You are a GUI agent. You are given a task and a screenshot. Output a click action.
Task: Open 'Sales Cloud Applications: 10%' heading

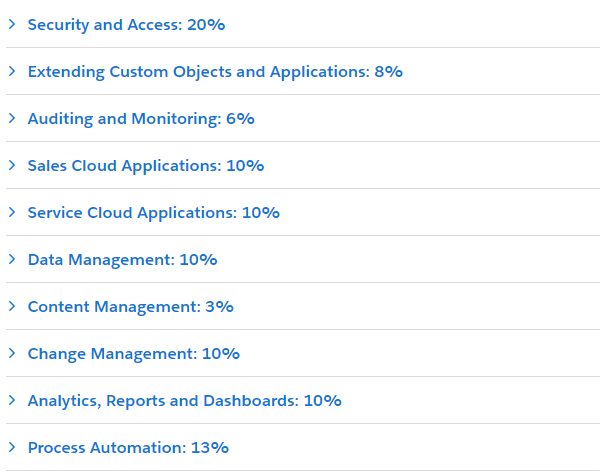coord(146,166)
